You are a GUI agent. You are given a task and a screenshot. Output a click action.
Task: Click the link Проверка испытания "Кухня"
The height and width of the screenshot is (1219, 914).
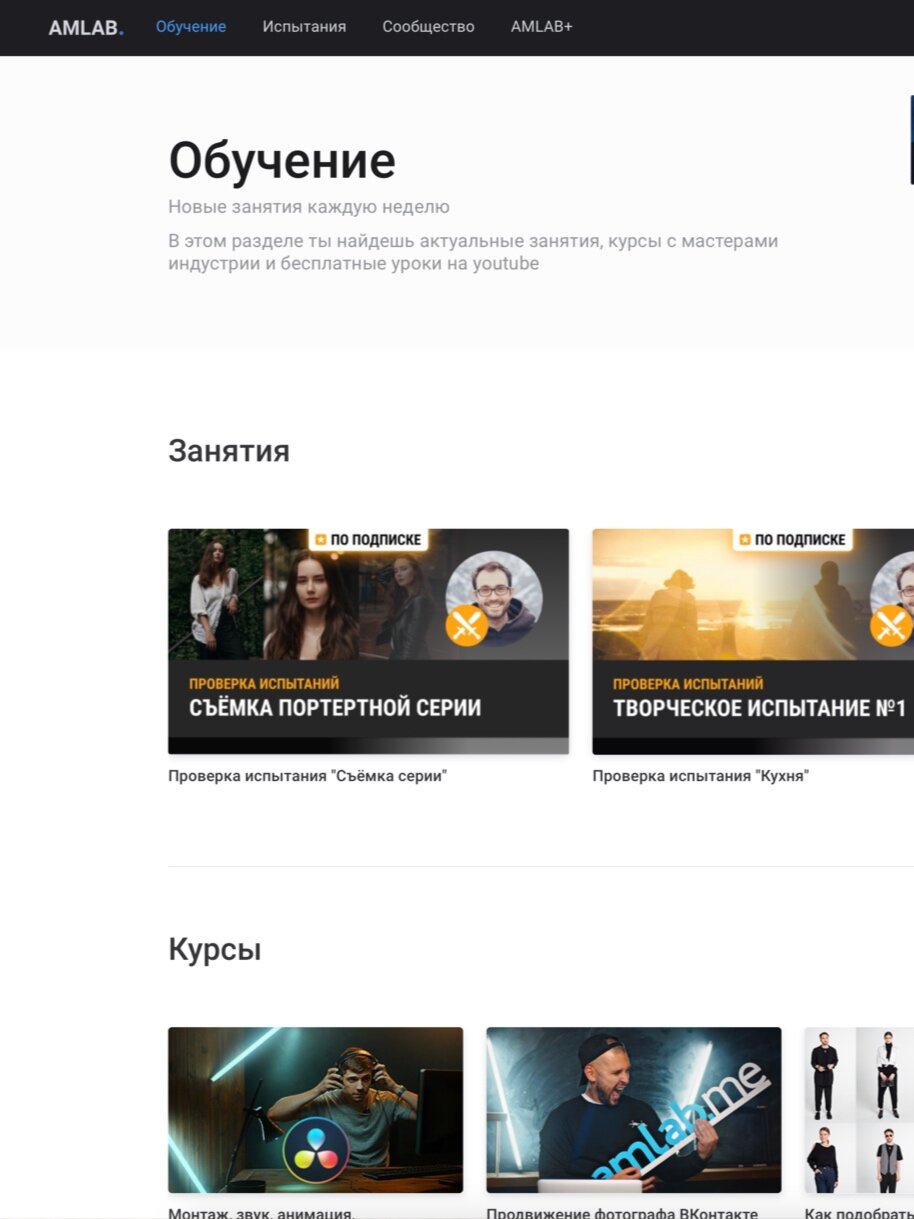point(700,776)
